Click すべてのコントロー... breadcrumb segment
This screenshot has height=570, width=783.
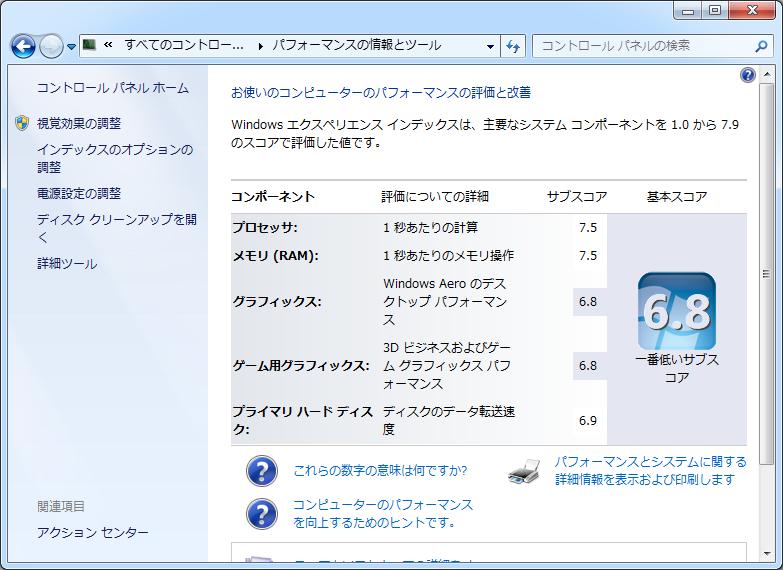point(184,45)
